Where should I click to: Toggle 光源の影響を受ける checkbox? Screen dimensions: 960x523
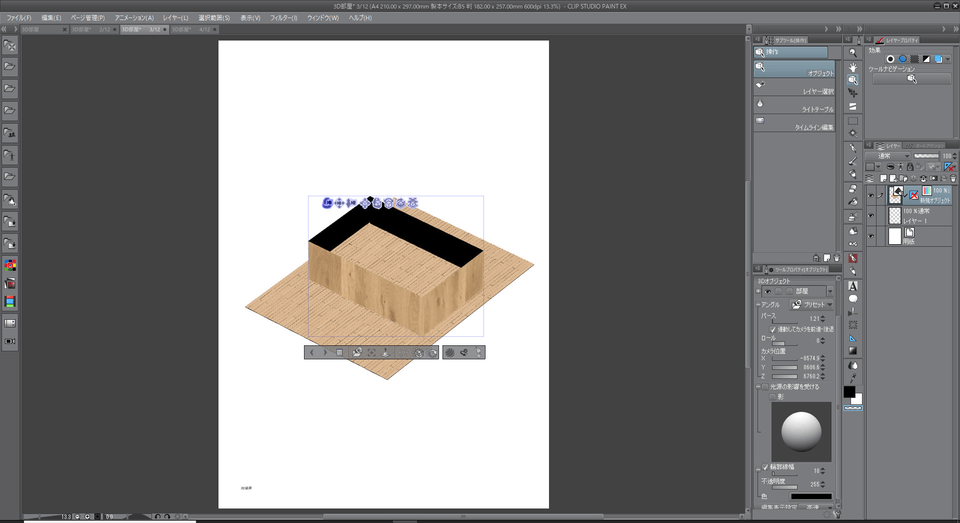[x=767, y=386]
